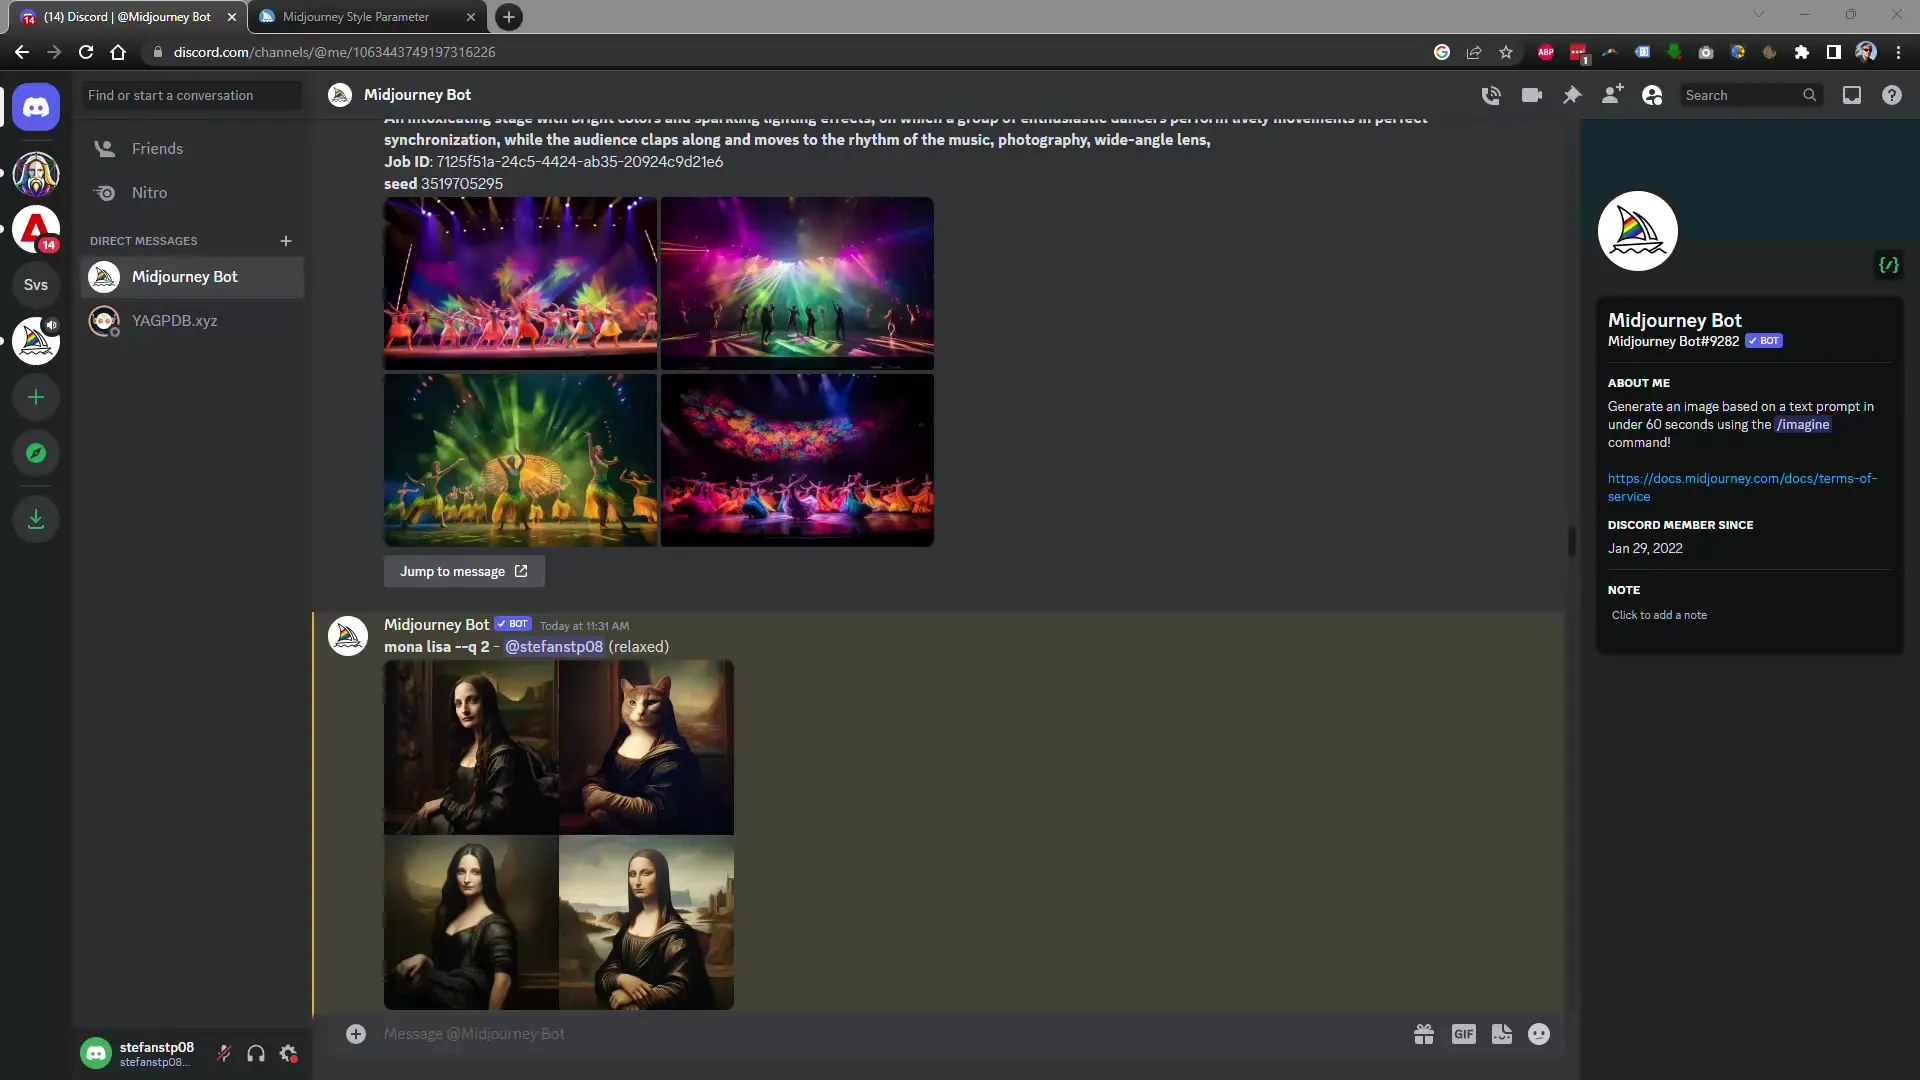Click the Direct Messages add icon
The width and height of the screenshot is (1920, 1080).
tap(285, 240)
